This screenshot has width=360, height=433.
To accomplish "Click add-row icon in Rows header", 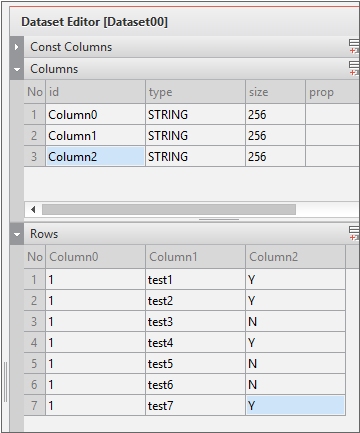I will point(354,233).
